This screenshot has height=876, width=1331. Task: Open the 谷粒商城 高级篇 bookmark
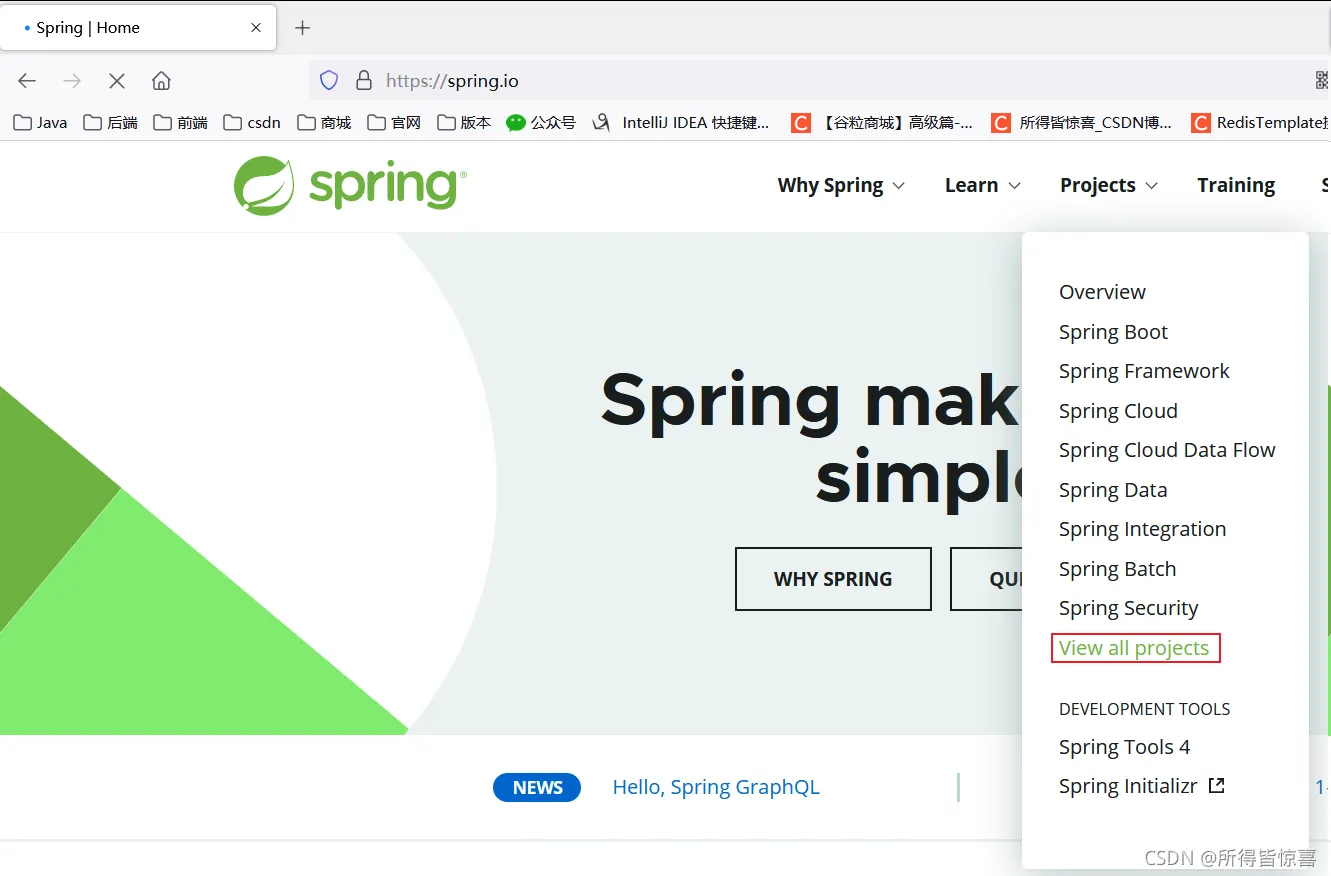click(882, 123)
